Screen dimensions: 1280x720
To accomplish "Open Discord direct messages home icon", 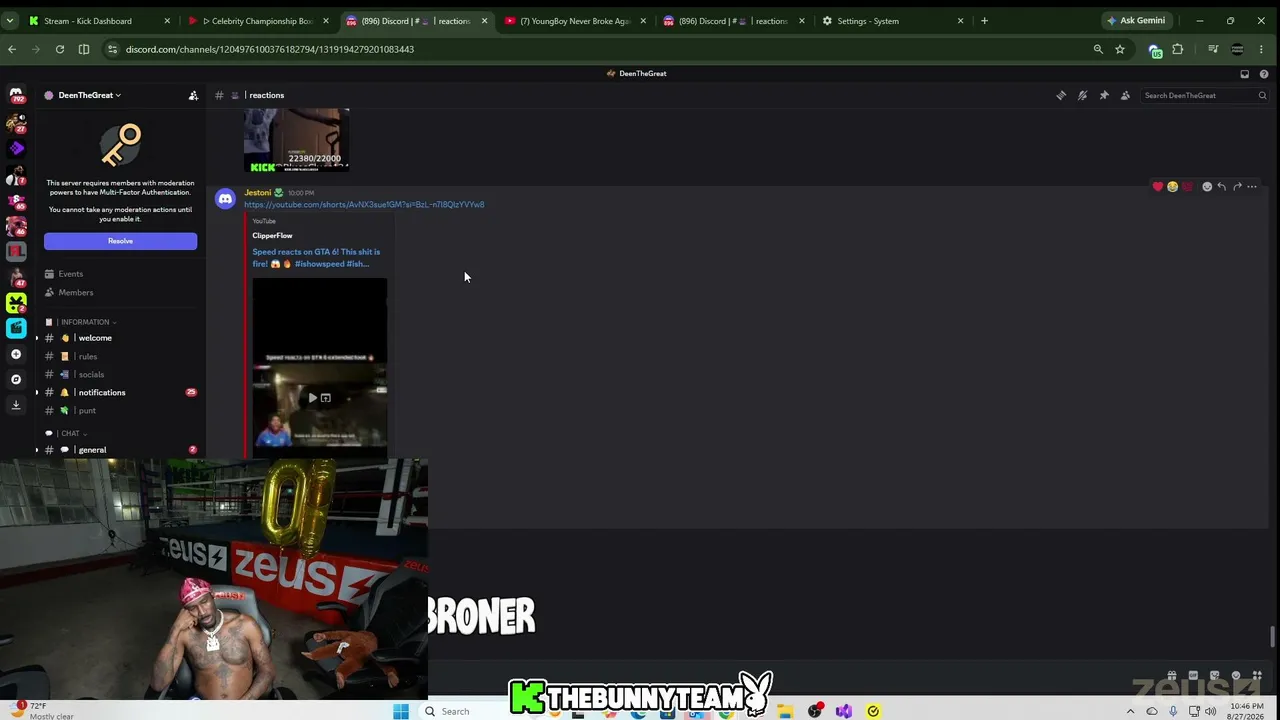I will click(x=16, y=95).
